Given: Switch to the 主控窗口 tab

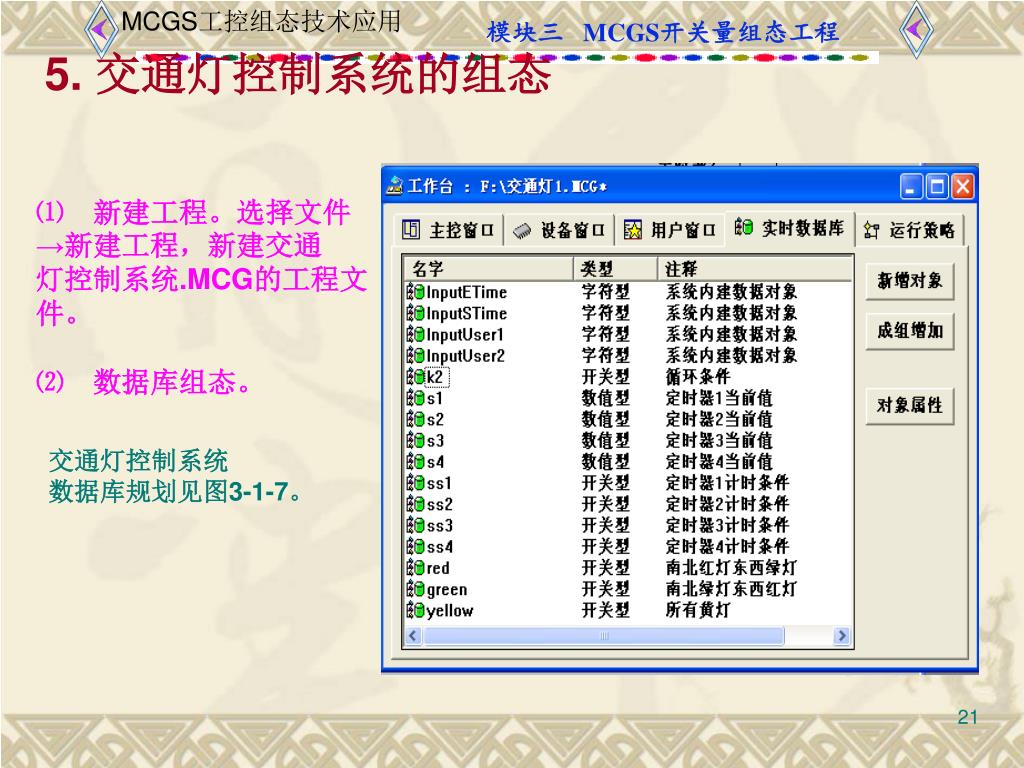Looking at the screenshot, I should tap(448, 230).
